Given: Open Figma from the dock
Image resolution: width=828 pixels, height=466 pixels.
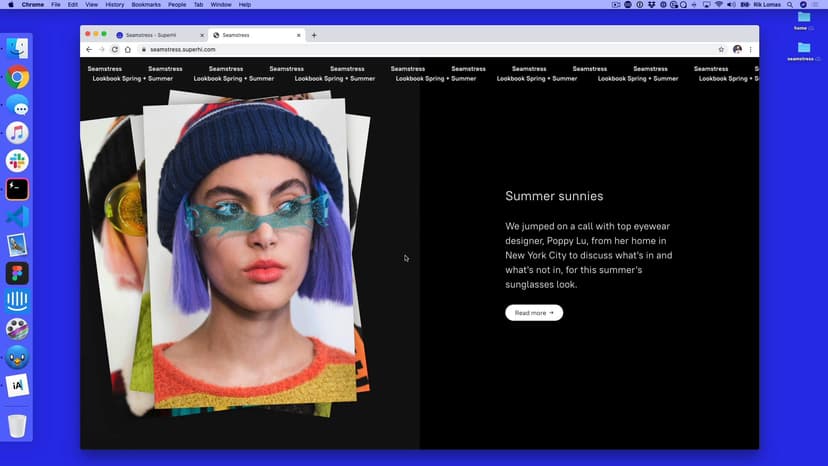Looking at the screenshot, I should pyautogui.click(x=17, y=273).
